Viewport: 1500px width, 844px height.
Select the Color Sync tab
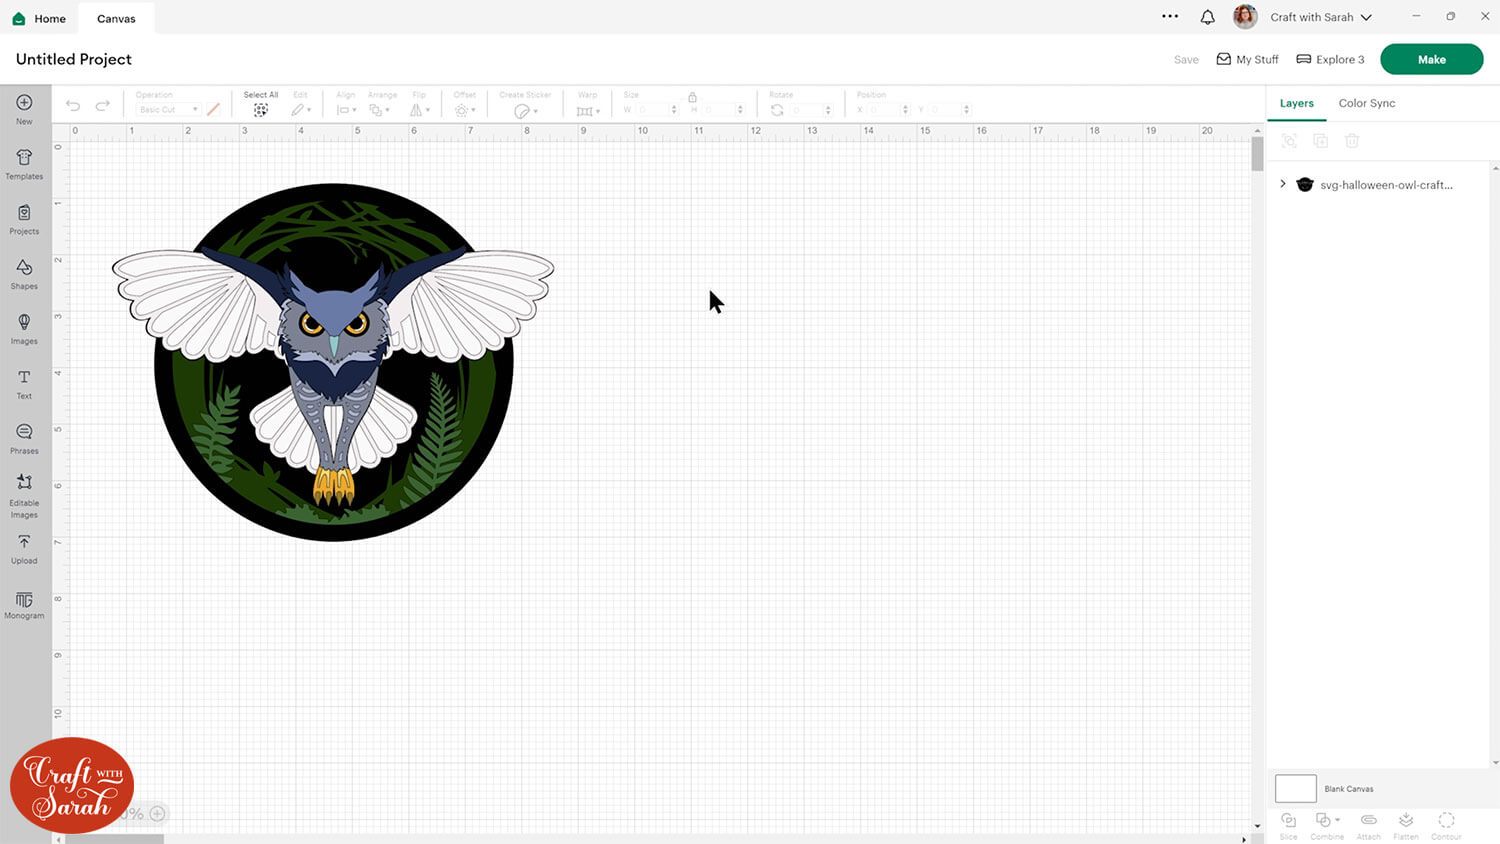click(1367, 103)
